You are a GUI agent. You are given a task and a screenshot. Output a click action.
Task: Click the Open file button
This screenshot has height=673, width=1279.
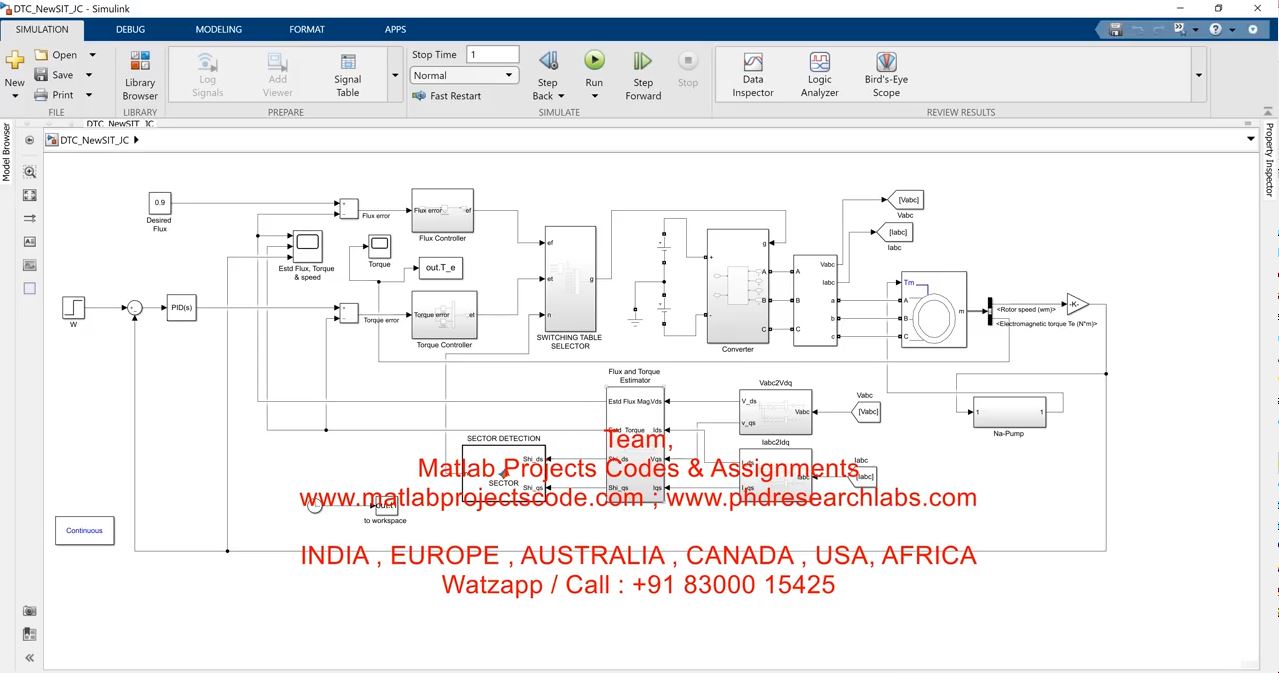(56, 55)
